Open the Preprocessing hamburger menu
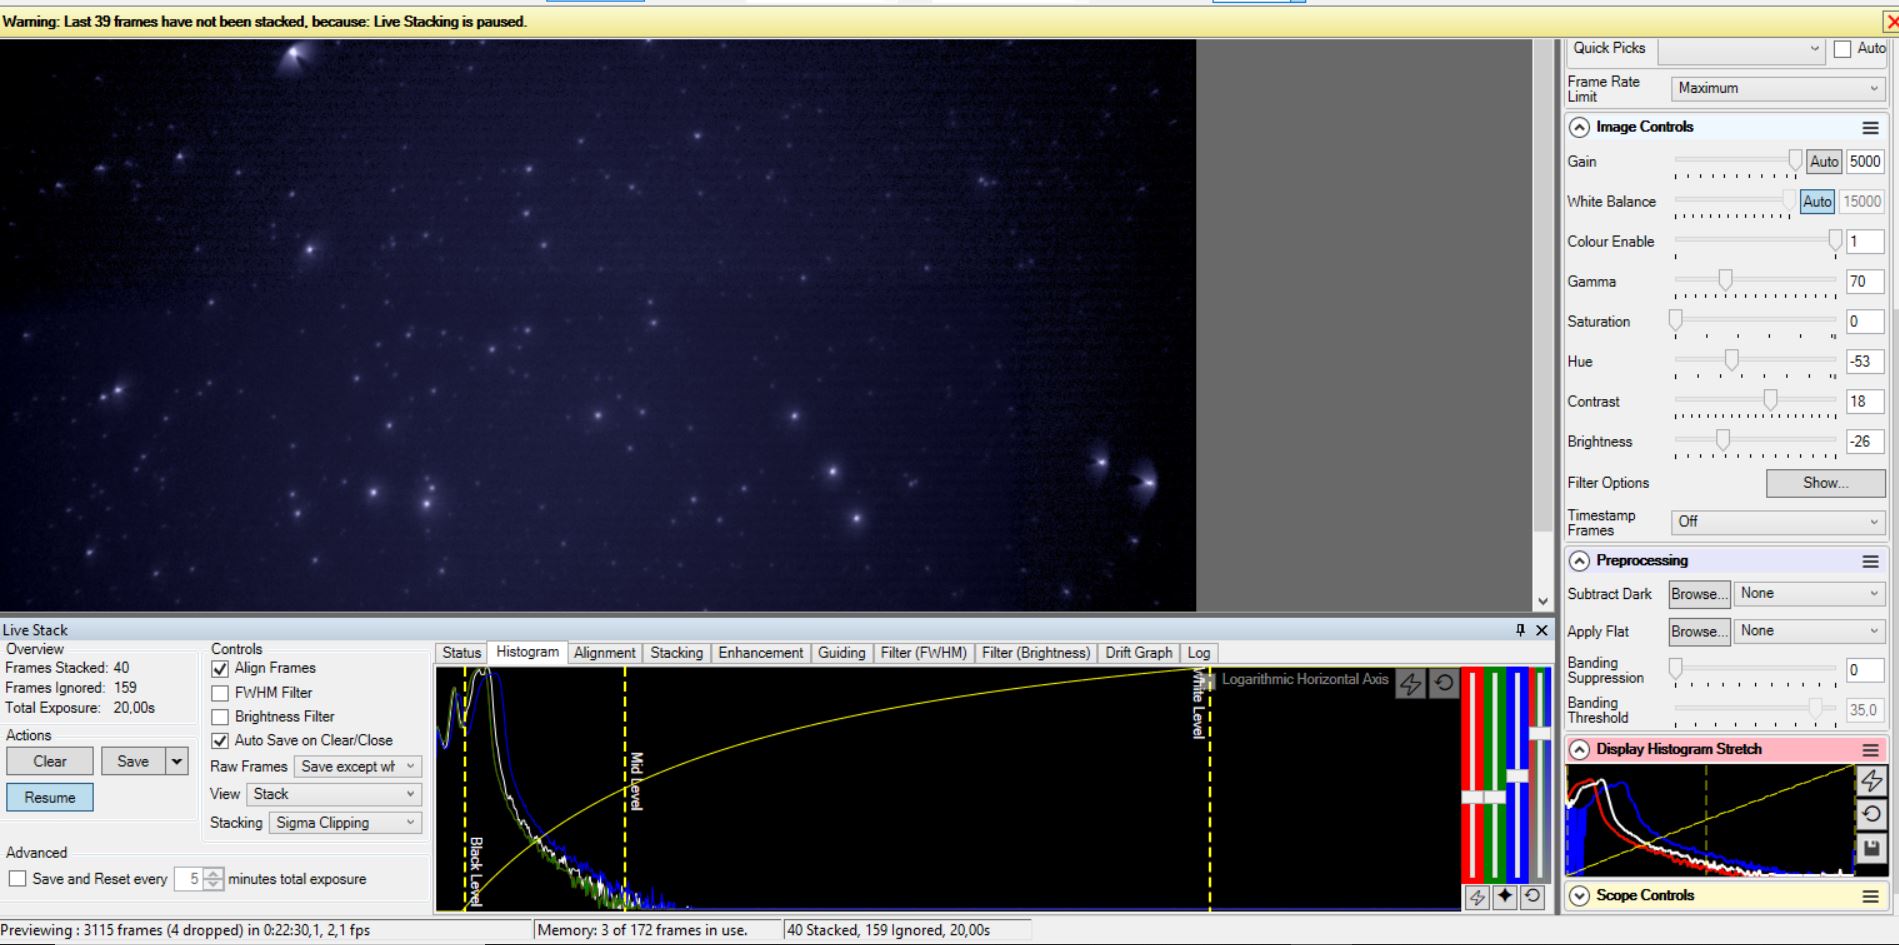 1870,561
